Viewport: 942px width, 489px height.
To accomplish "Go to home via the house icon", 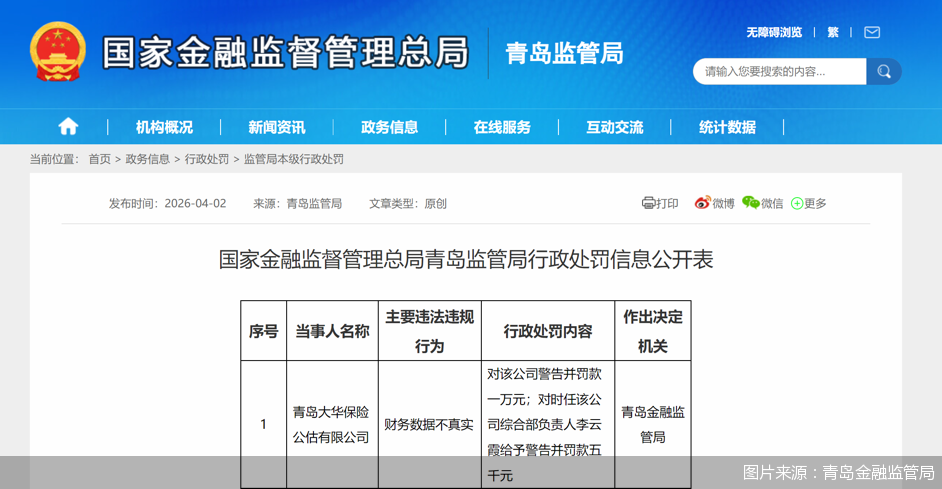I will [x=68, y=126].
